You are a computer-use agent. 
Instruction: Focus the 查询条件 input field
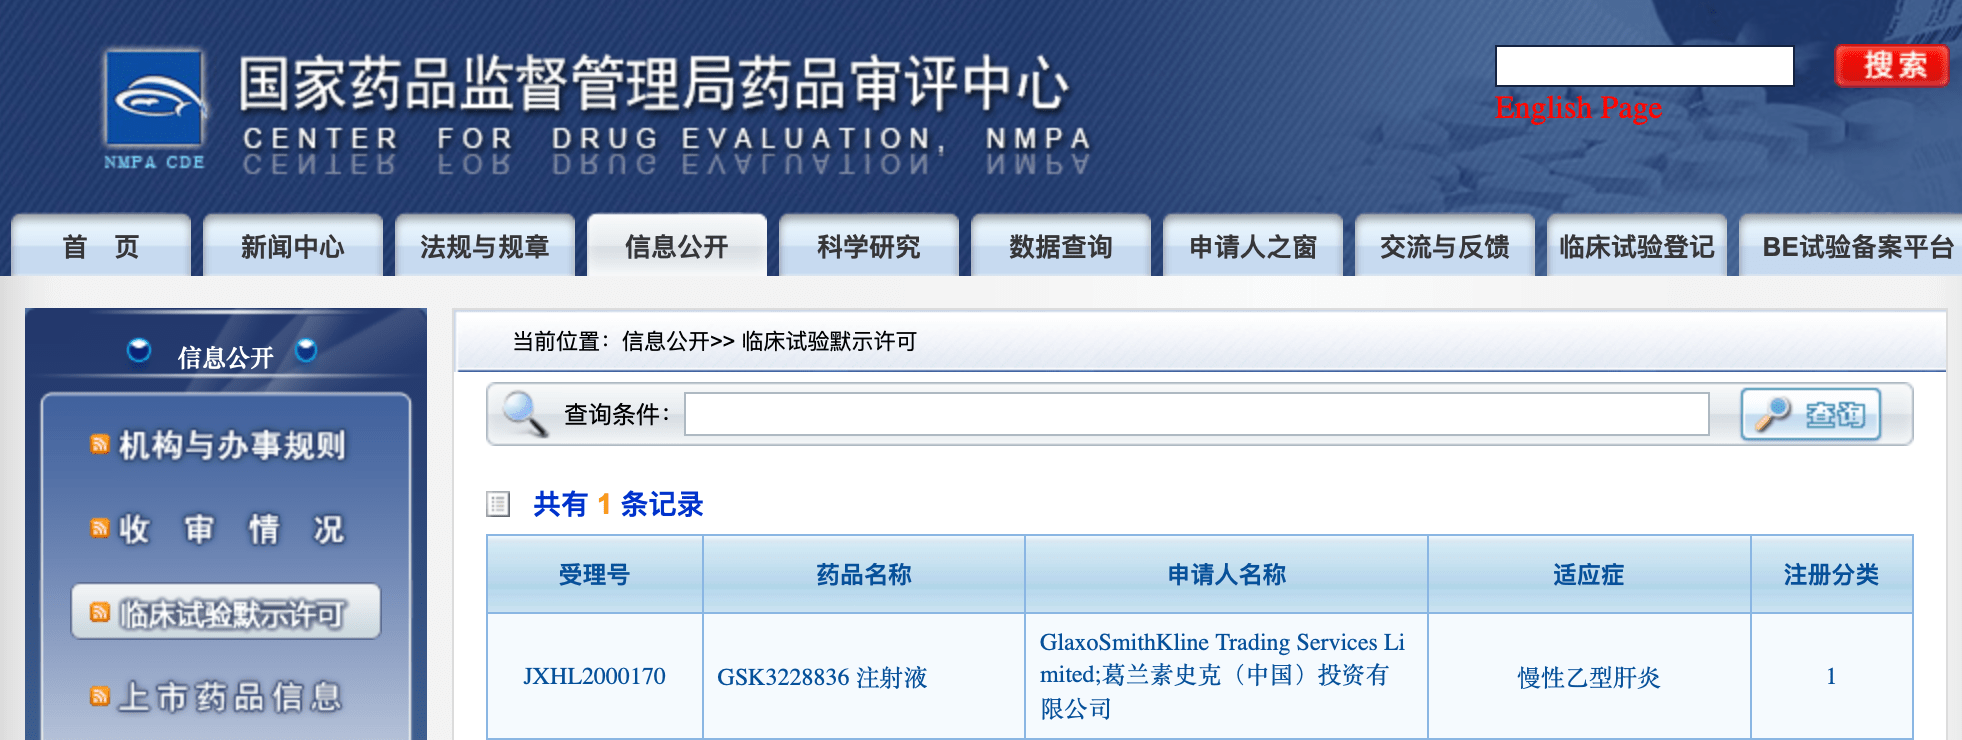tap(1196, 414)
